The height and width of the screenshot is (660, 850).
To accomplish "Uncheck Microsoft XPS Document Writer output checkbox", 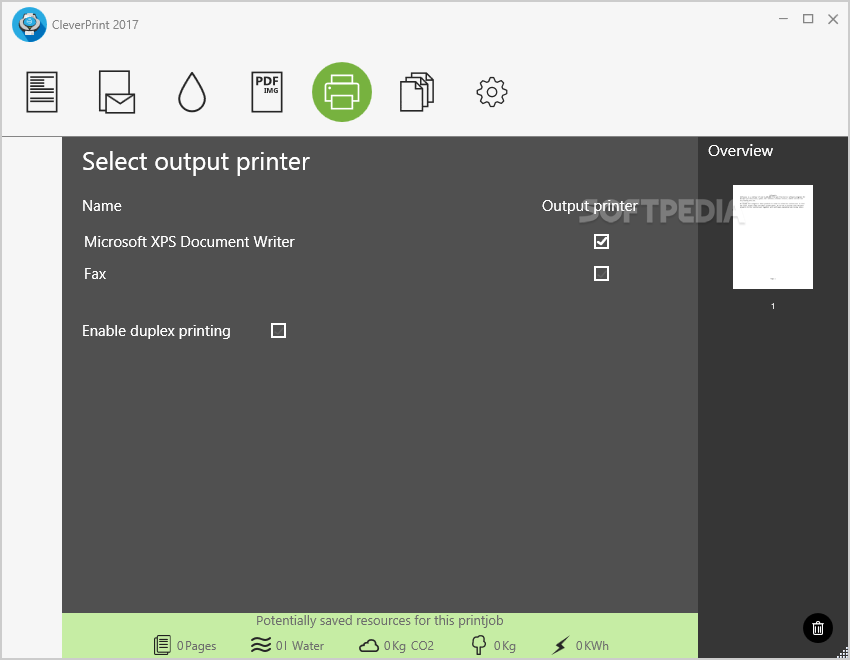I will click(x=601, y=241).
